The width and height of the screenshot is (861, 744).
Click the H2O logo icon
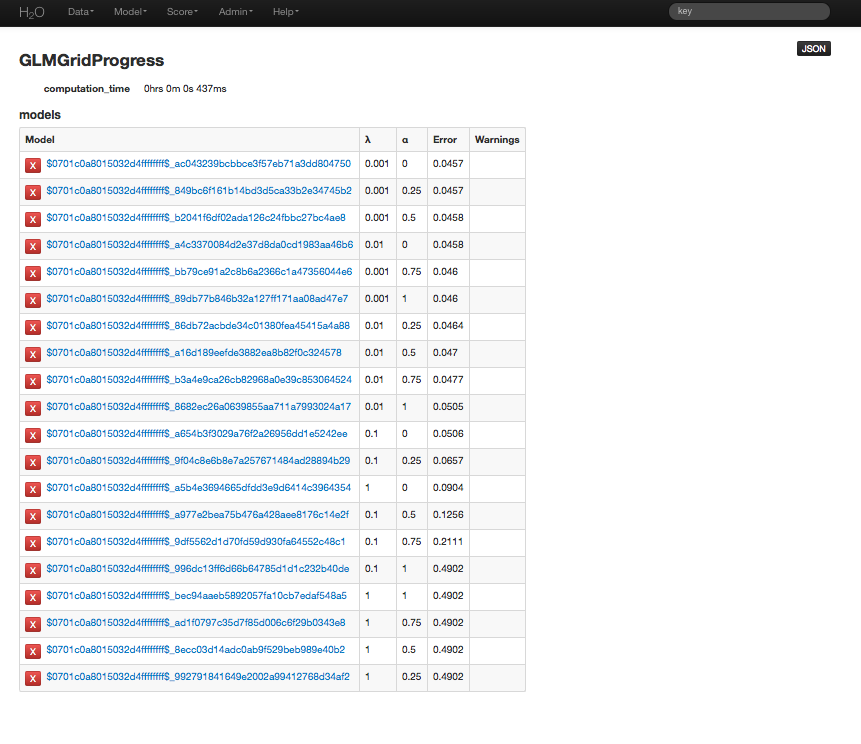(30, 12)
